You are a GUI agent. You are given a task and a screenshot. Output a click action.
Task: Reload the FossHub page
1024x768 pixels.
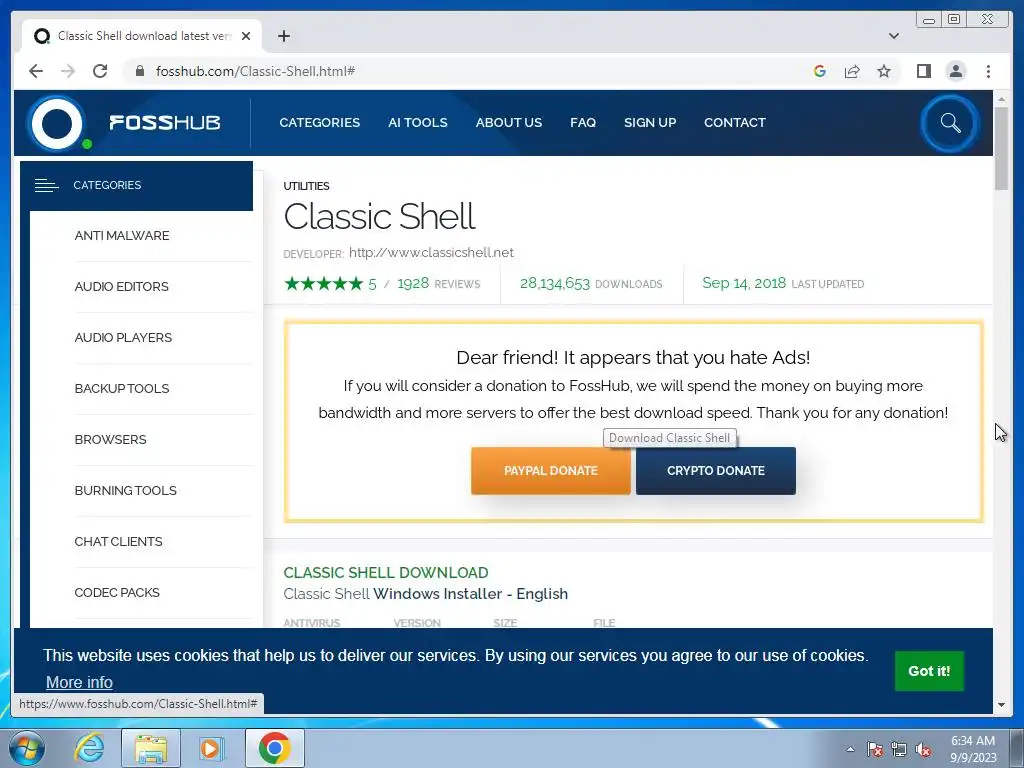click(100, 71)
